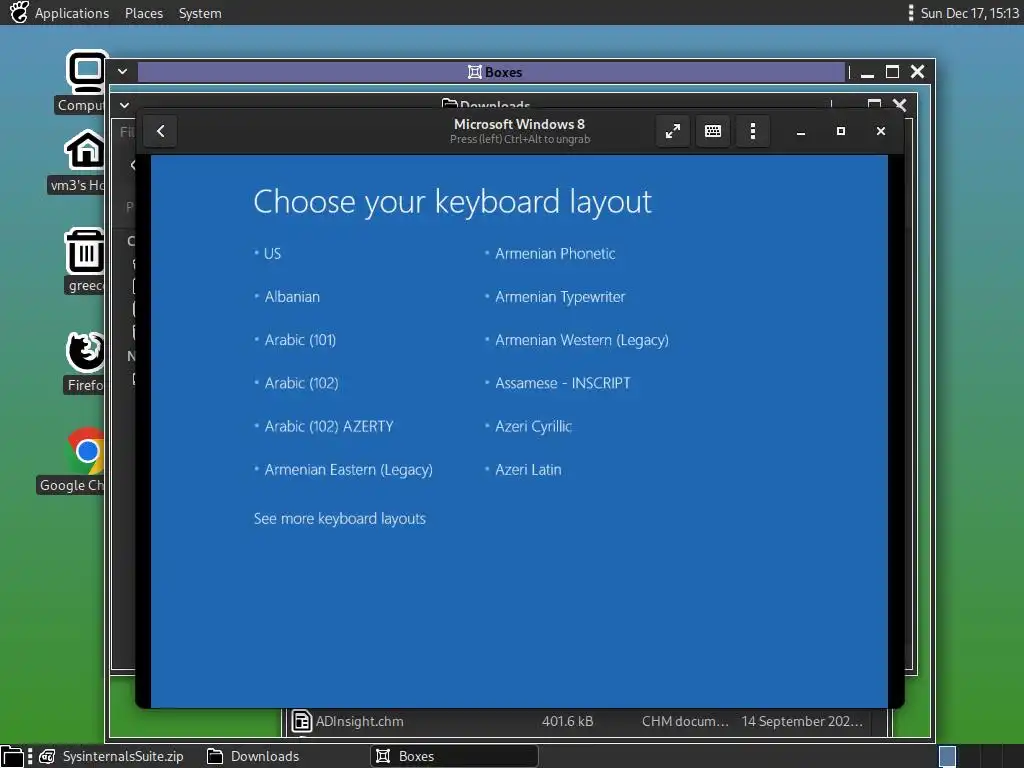Image resolution: width=1024 pixels, height=768 pixels.
Task: Click See more keyboard layouts
Action: tap(340, 519)
